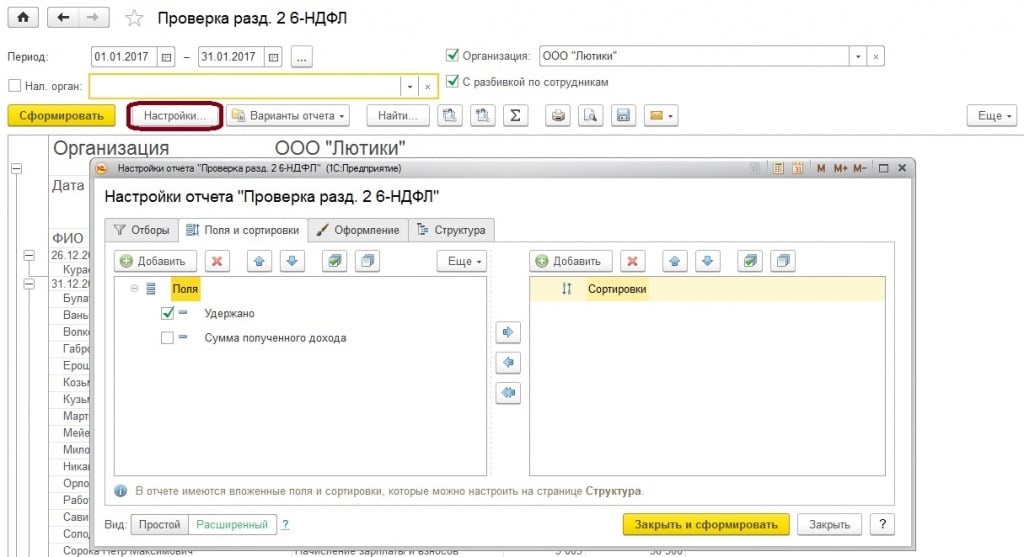Uncheck the Удержано field checkbox
The image size is (1024, 557).
click(x=167, y=313)
